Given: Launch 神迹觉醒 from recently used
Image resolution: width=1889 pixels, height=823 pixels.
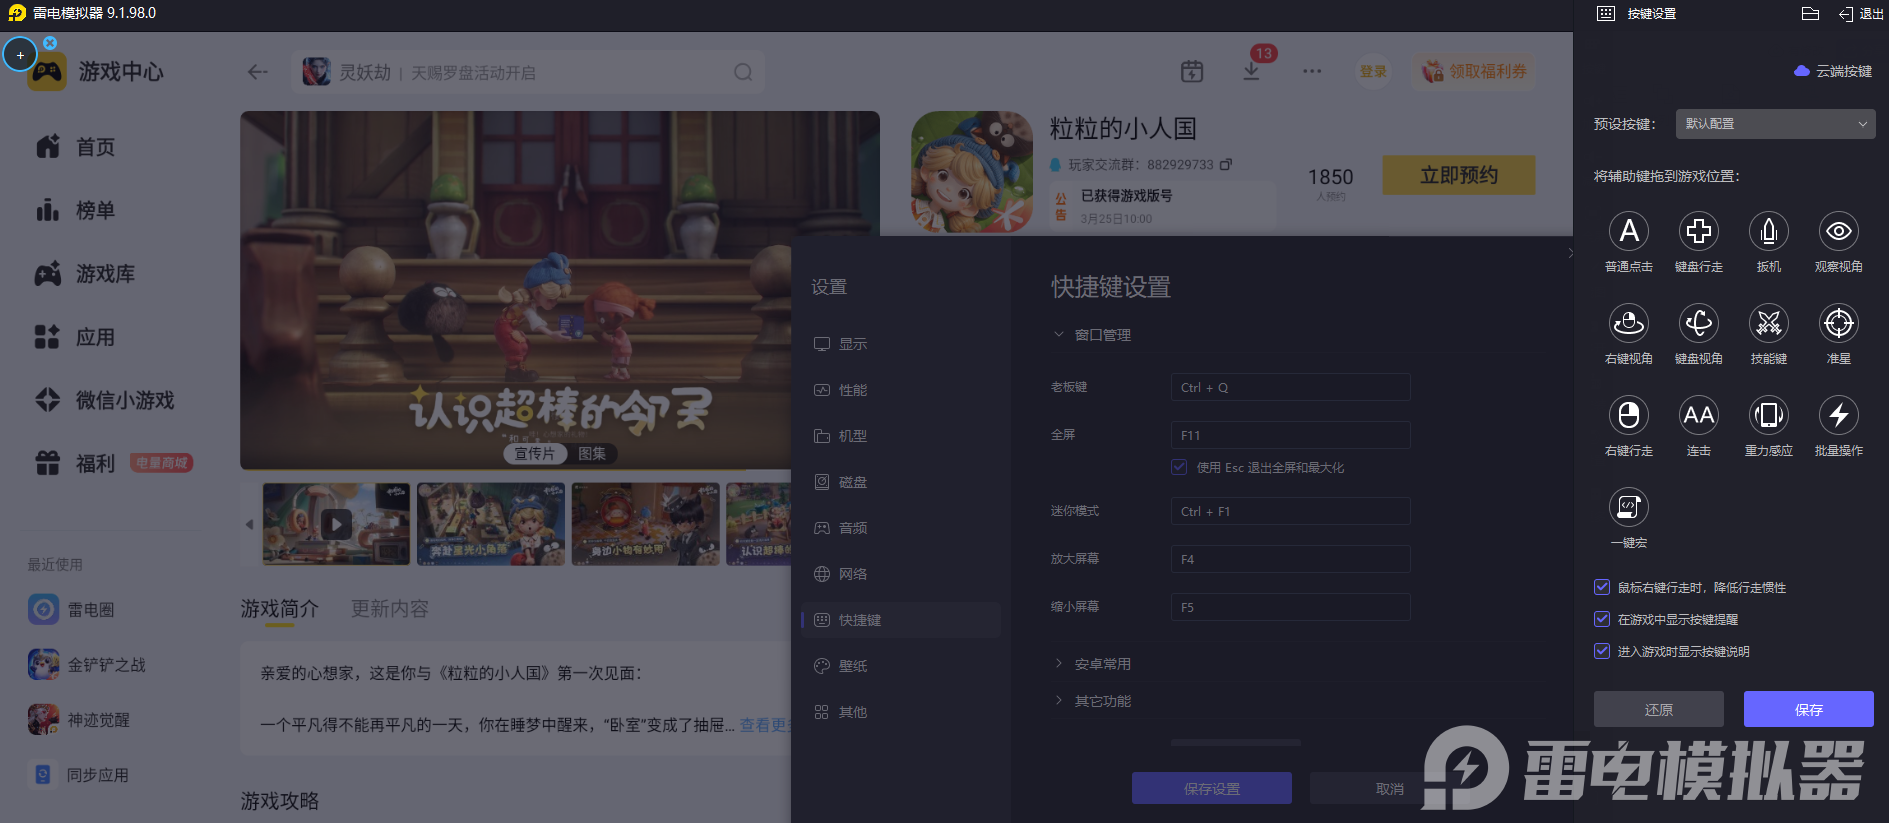Looking at the screenshot, I should [79, 719].
